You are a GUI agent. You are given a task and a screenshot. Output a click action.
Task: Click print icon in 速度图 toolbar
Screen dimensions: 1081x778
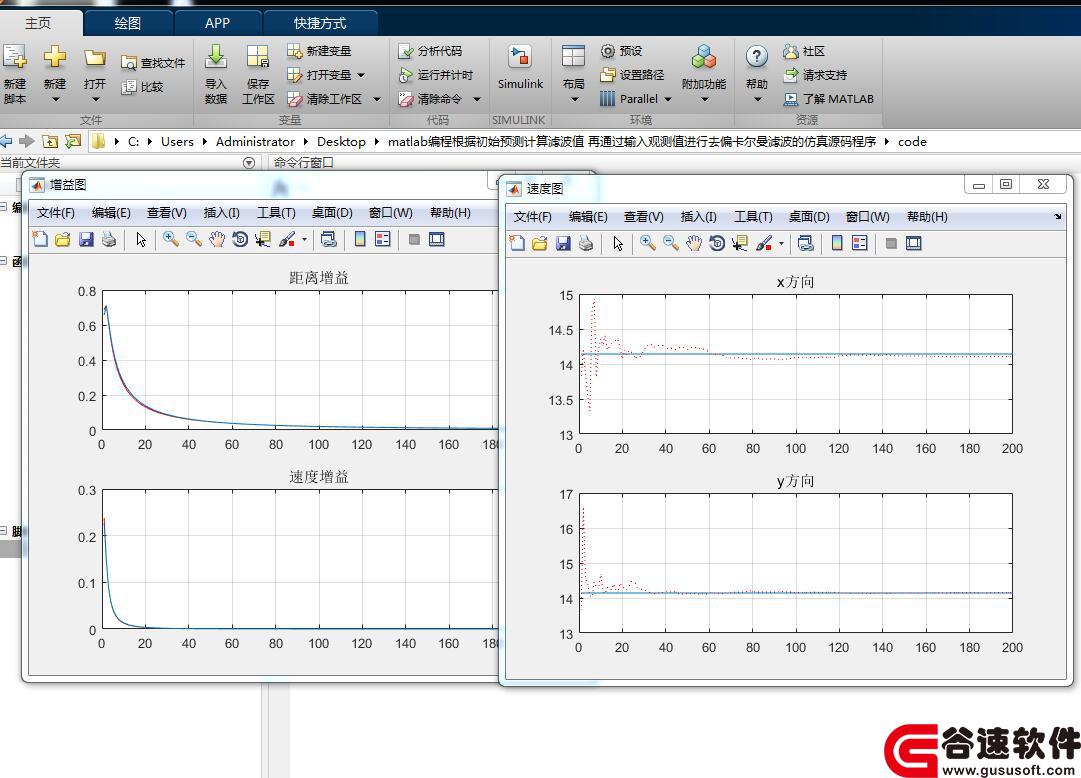click(x=586, y=243)
